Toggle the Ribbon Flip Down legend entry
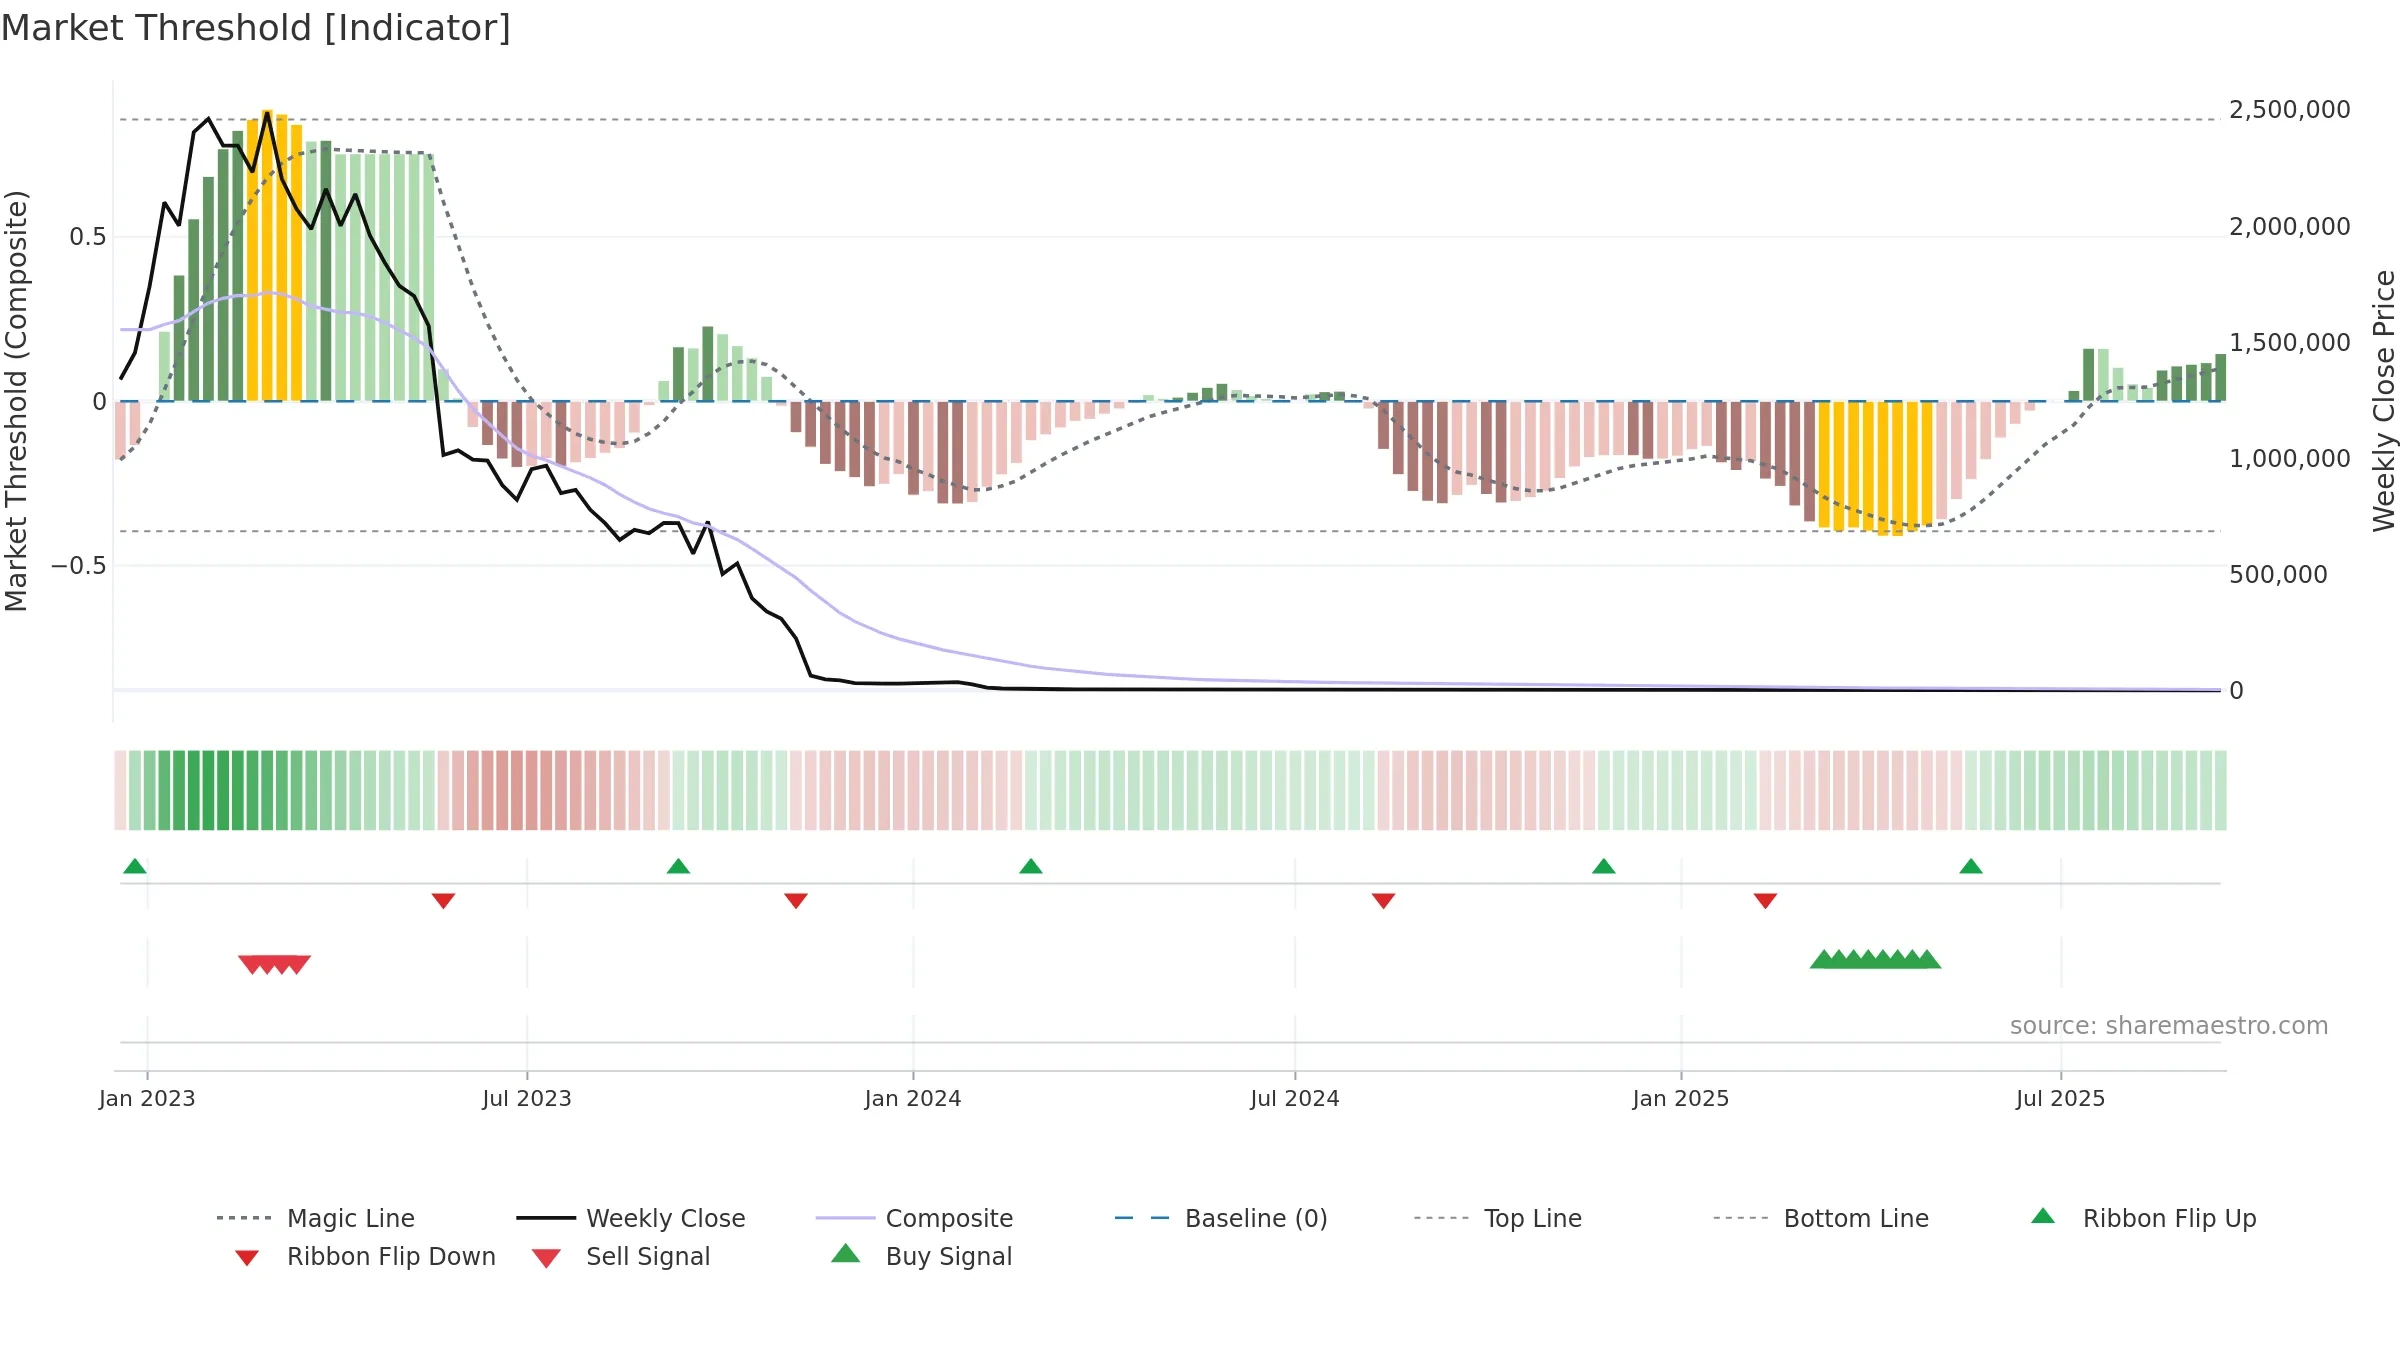This screenshot has height=1350, width=2400. [365, 1256]
